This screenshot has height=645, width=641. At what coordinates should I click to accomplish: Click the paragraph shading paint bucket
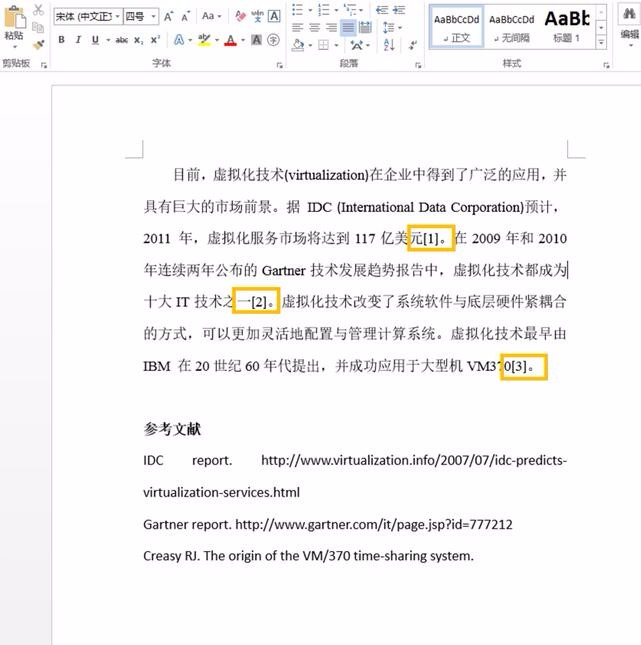pyautogui.click(x=298, y=45)
